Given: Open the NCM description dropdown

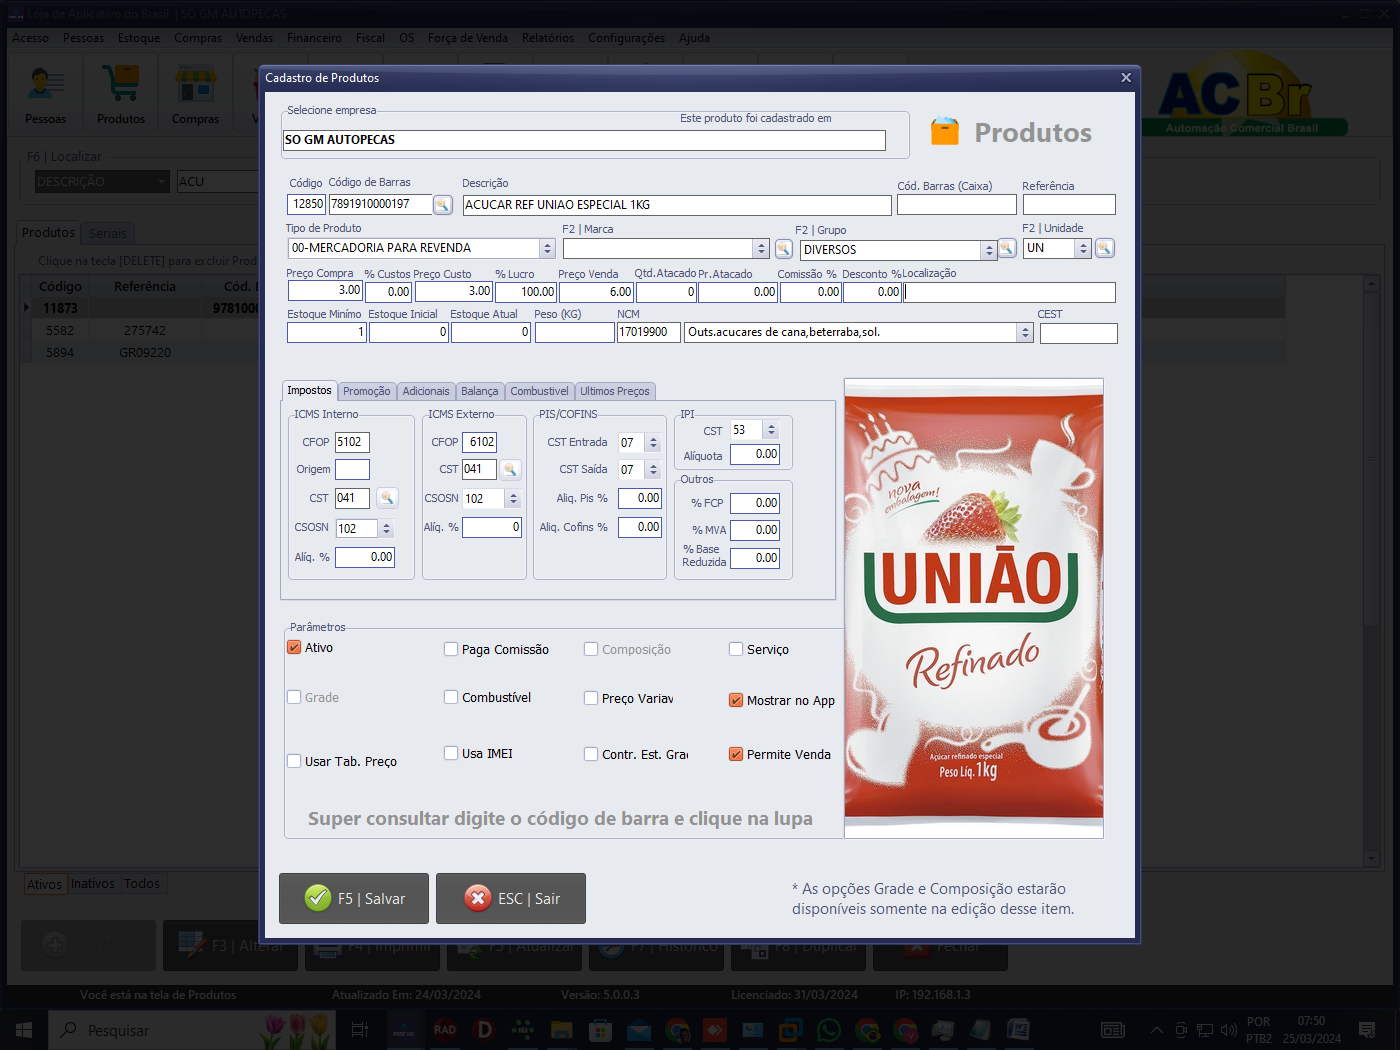Looking at the screenshot, I should 1025,333.
